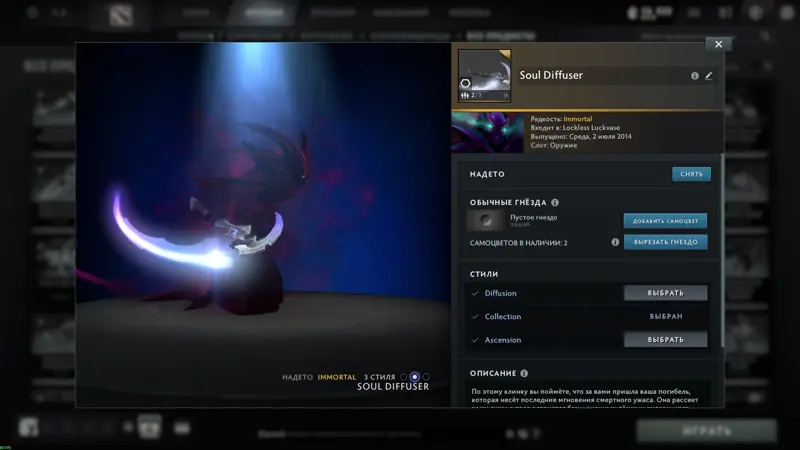The width and height of the screenshot is (800, 450).
Task: Select the middle style radio dot in preview
Action: [415, 377]
